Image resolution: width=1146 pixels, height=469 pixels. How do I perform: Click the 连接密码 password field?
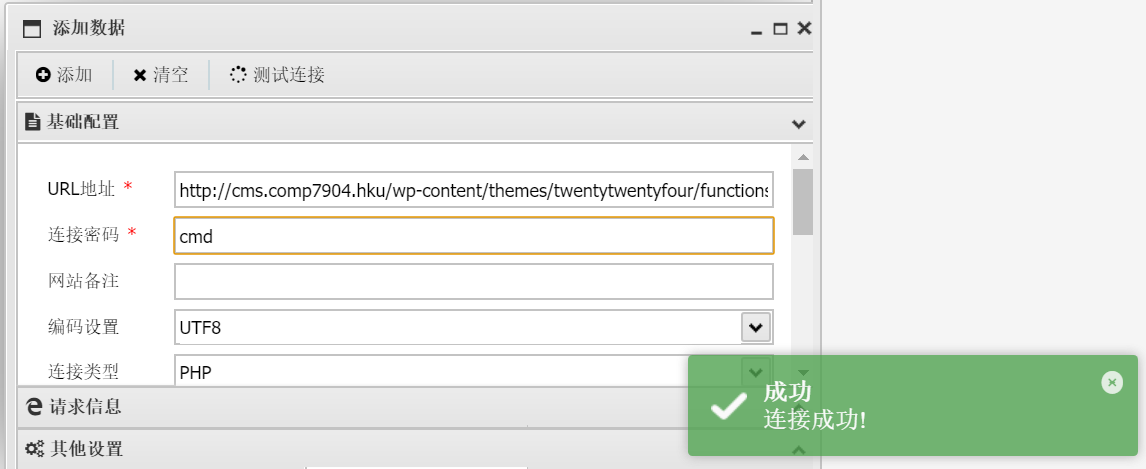point(472,236)
